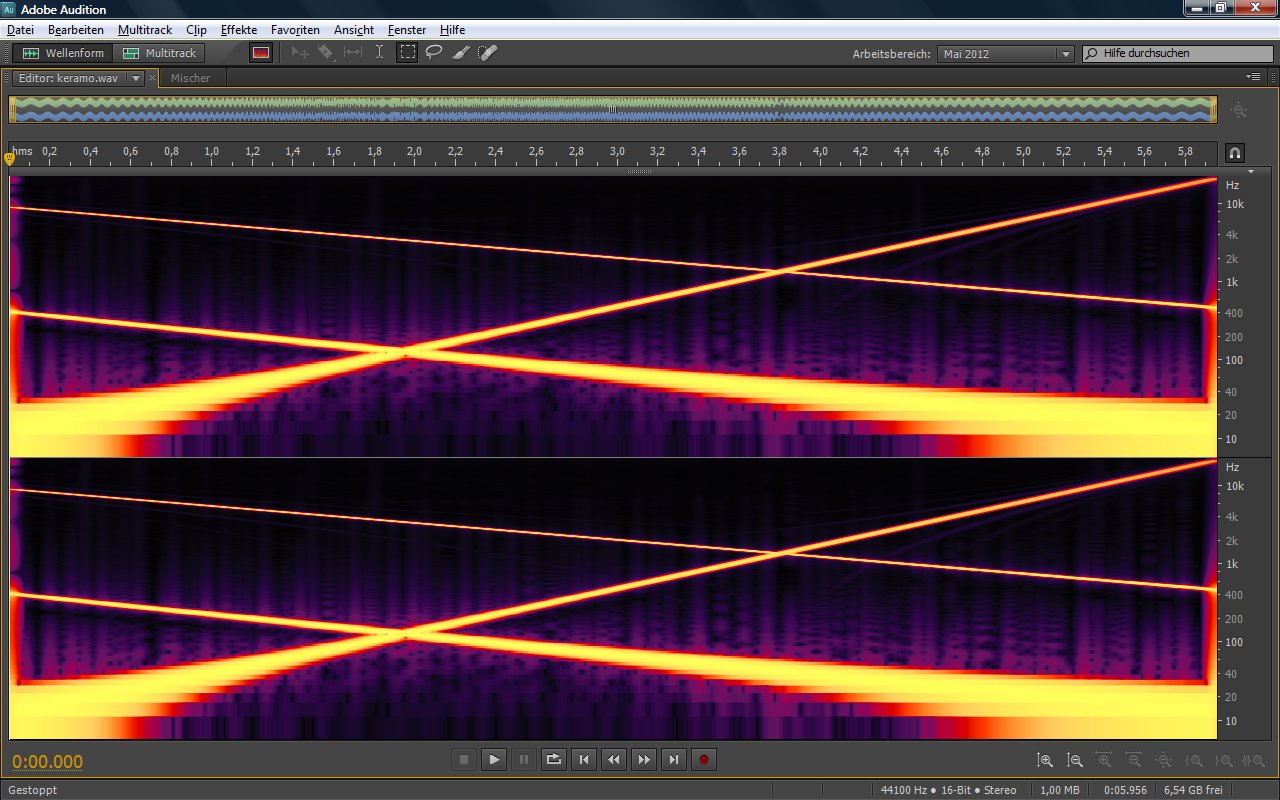Select the Time Selection tool
The height and width of the screenshot is (800, 1280).
[x=379, y=53]
